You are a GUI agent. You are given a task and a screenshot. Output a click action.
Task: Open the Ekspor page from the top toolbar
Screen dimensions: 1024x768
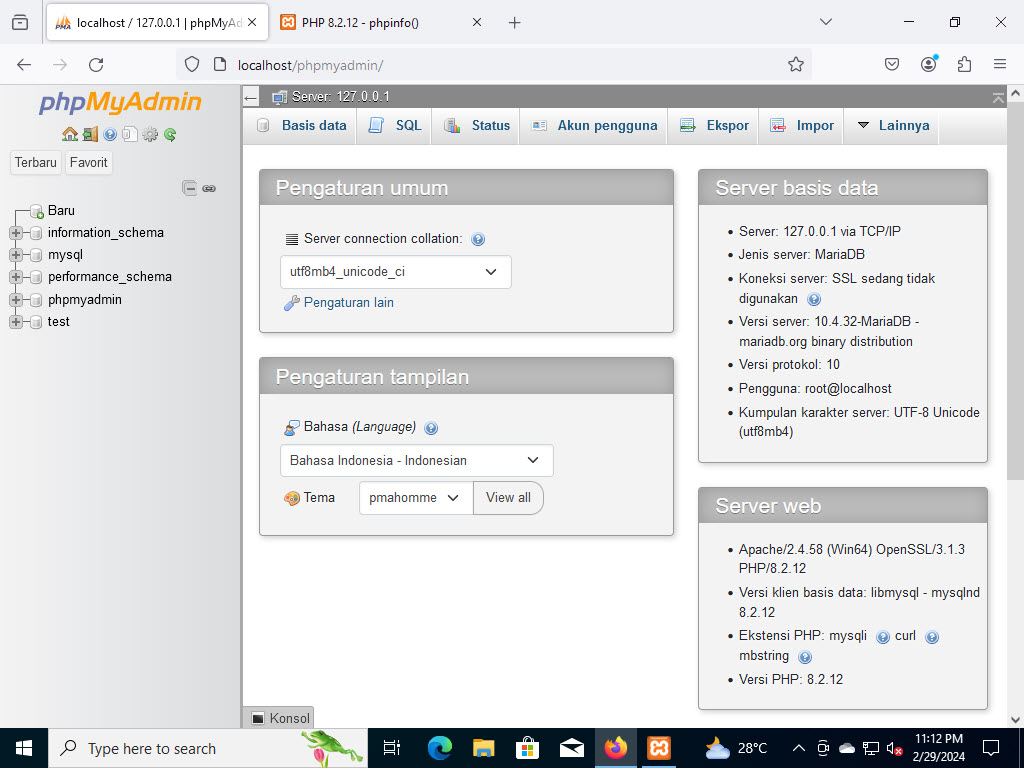712,125
